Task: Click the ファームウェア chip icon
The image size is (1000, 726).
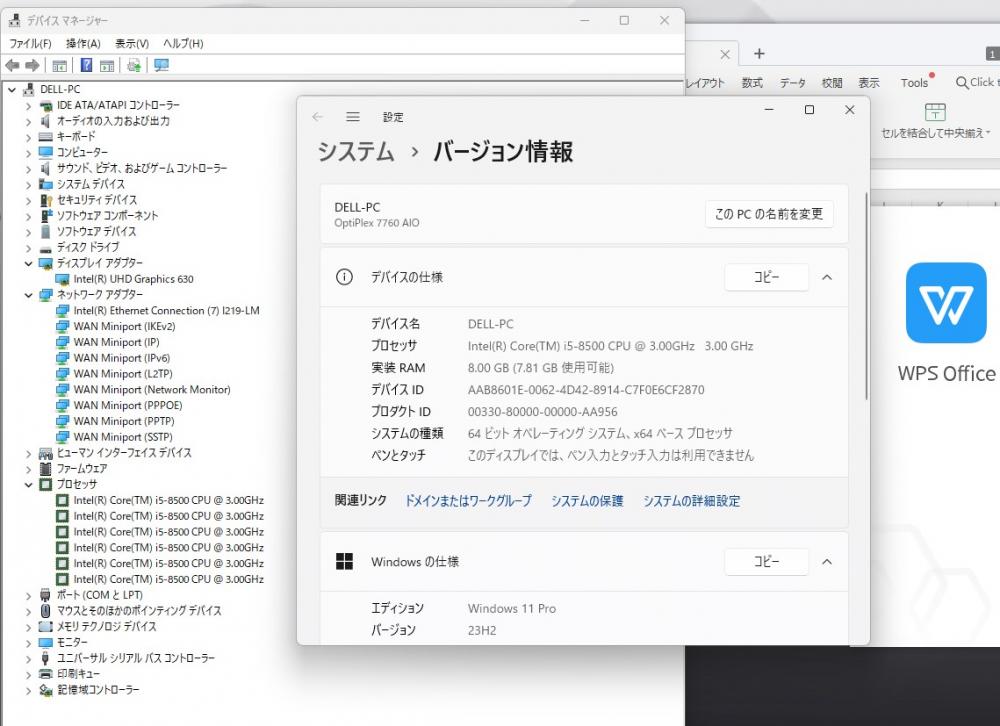Action: [x=45, y=469]
